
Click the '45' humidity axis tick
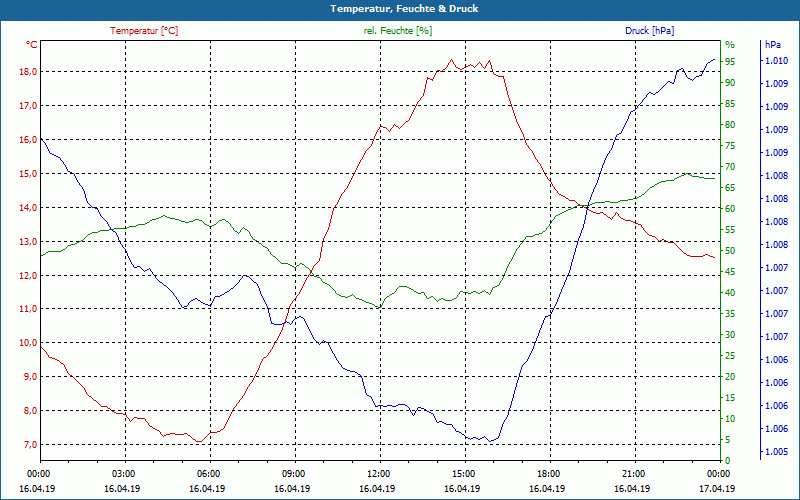click(730, 272)
